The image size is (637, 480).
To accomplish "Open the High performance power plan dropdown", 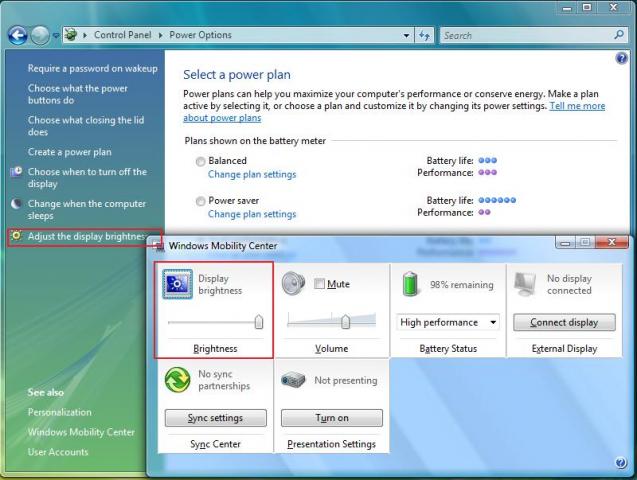I will 448,322.
